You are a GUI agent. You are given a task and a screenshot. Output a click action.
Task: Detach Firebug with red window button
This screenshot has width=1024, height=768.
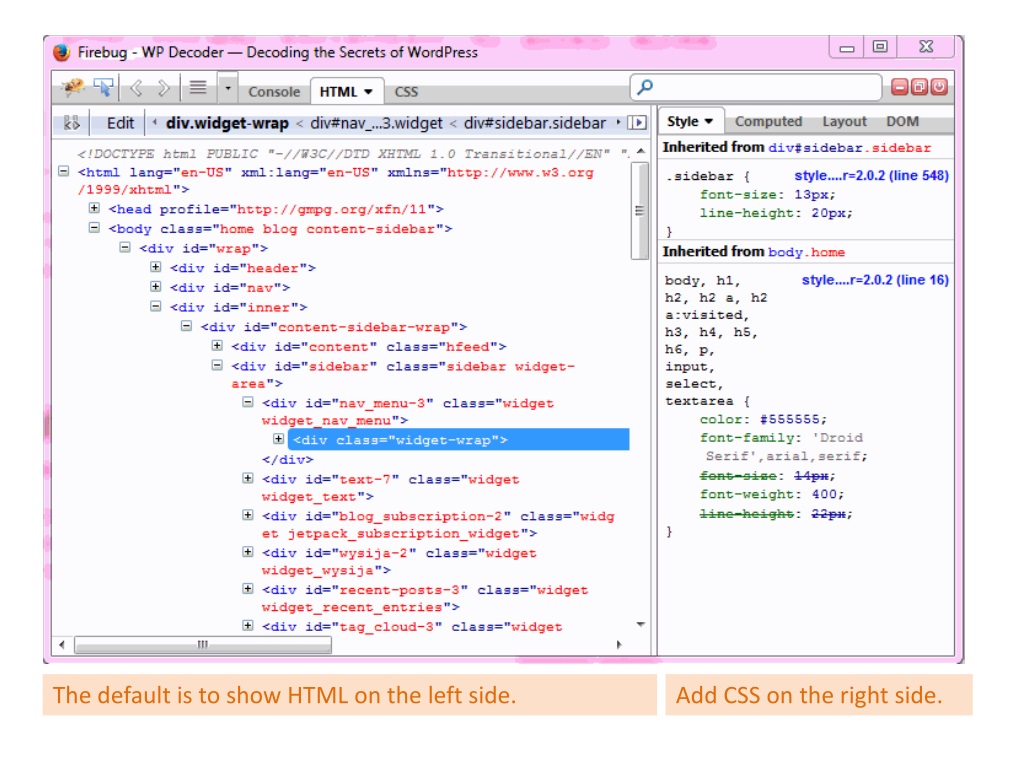point(920,88)
